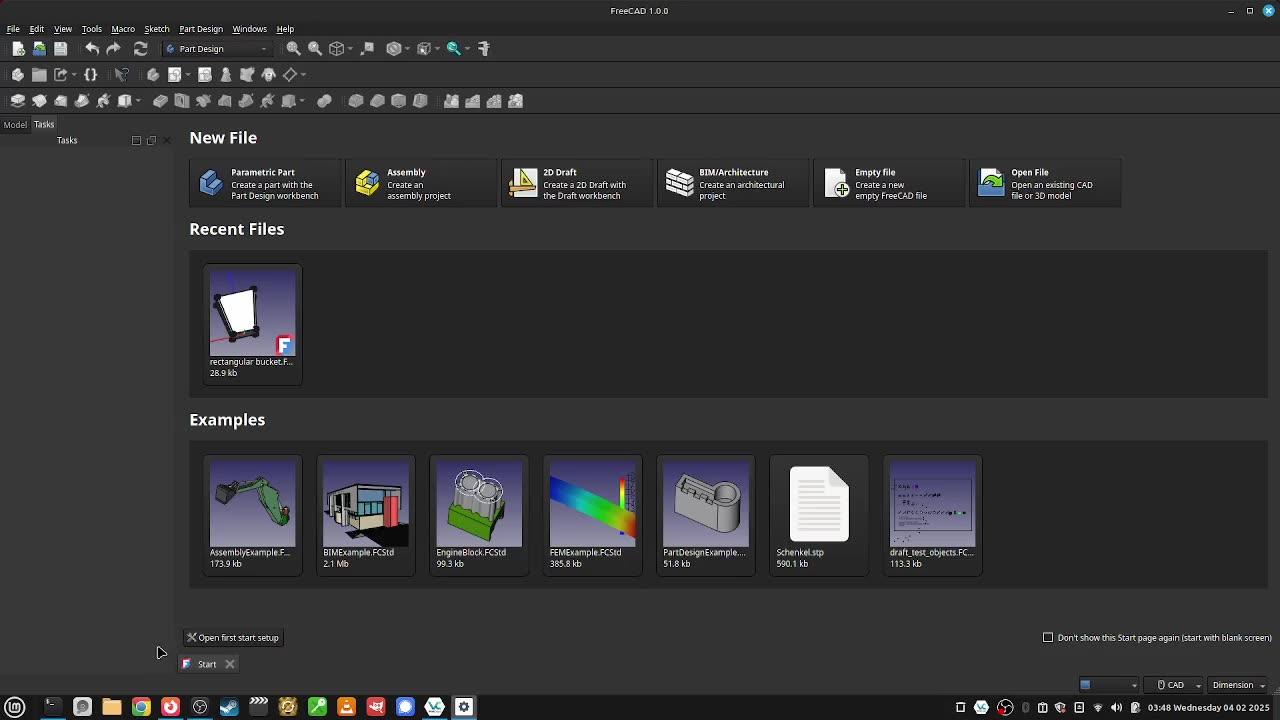Select the Boolean operation icon
The image size is (1280, 720).
click(324, 101)
